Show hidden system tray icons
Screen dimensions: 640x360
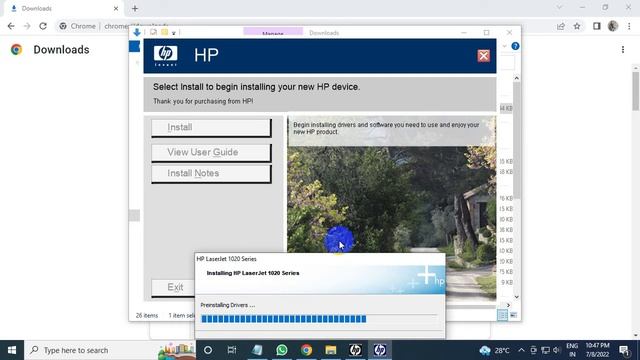(x=521, y=350)
